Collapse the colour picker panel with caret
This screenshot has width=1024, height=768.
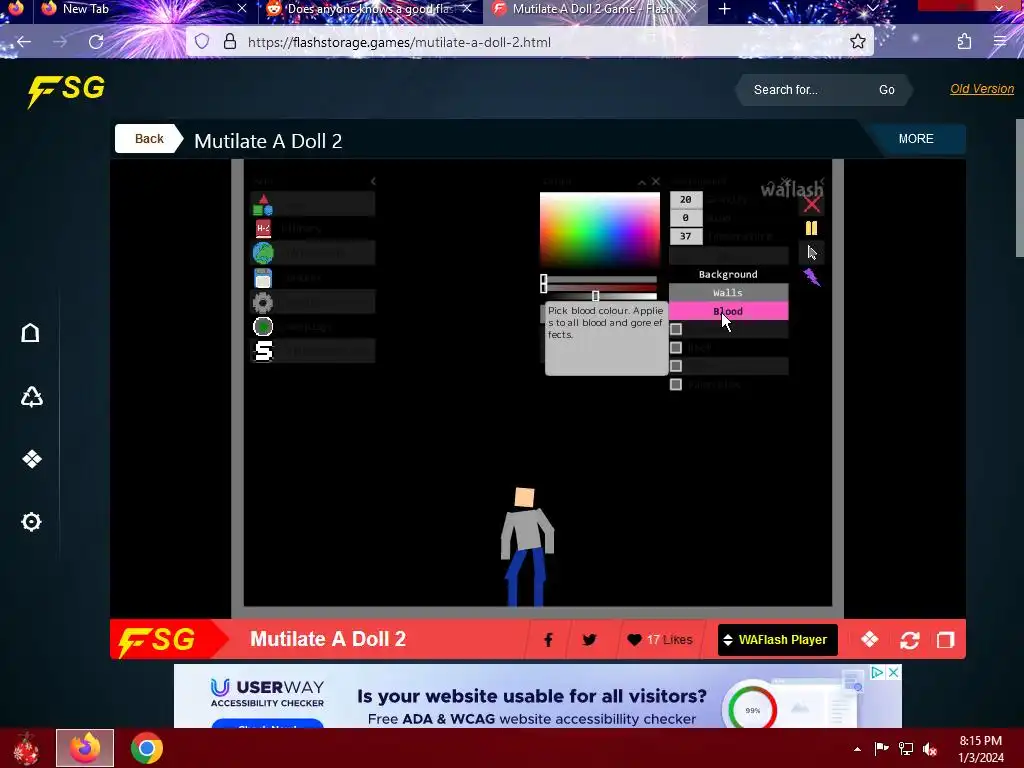pos(642,182)
